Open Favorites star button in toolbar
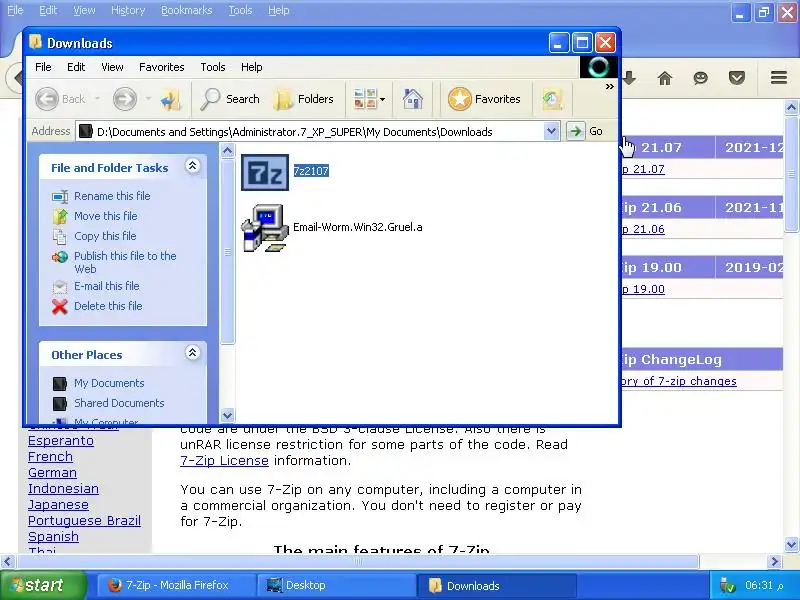This screenshot has width=800, height=600. coord(484,99)
